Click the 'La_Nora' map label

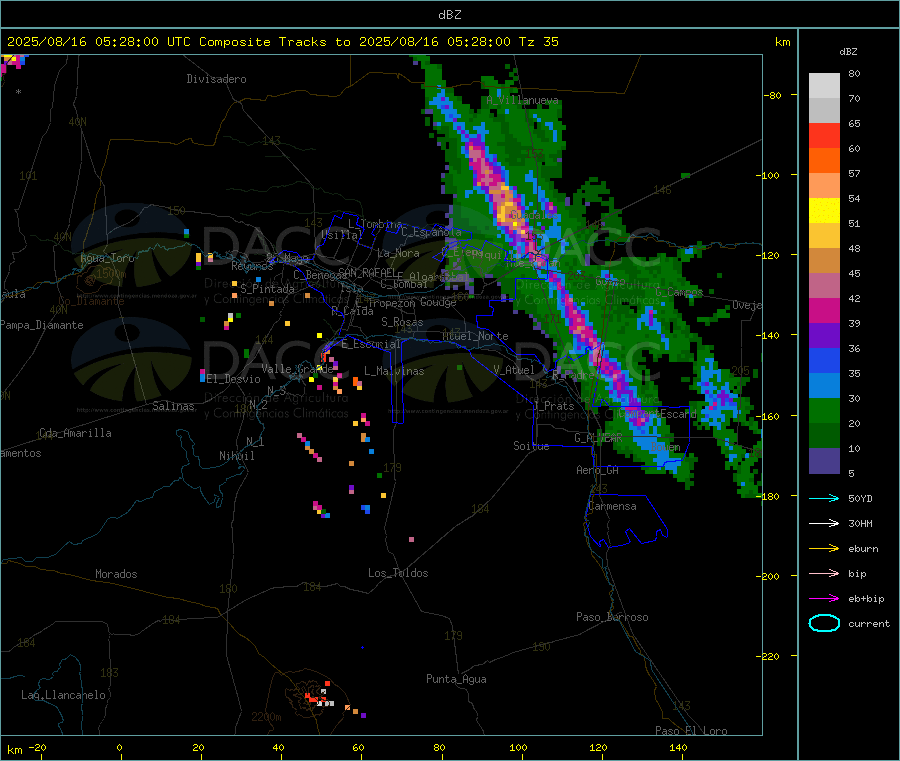(x=398, y=253)
